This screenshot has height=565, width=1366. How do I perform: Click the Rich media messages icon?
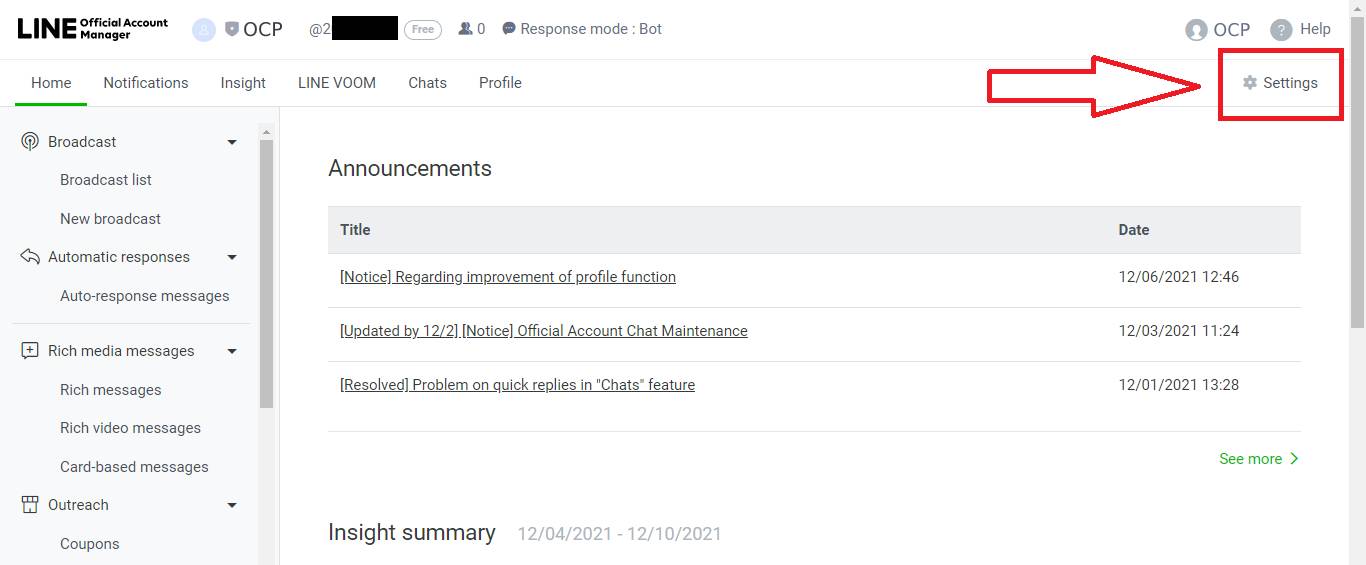pyautogui.click(x=30, y=351)
